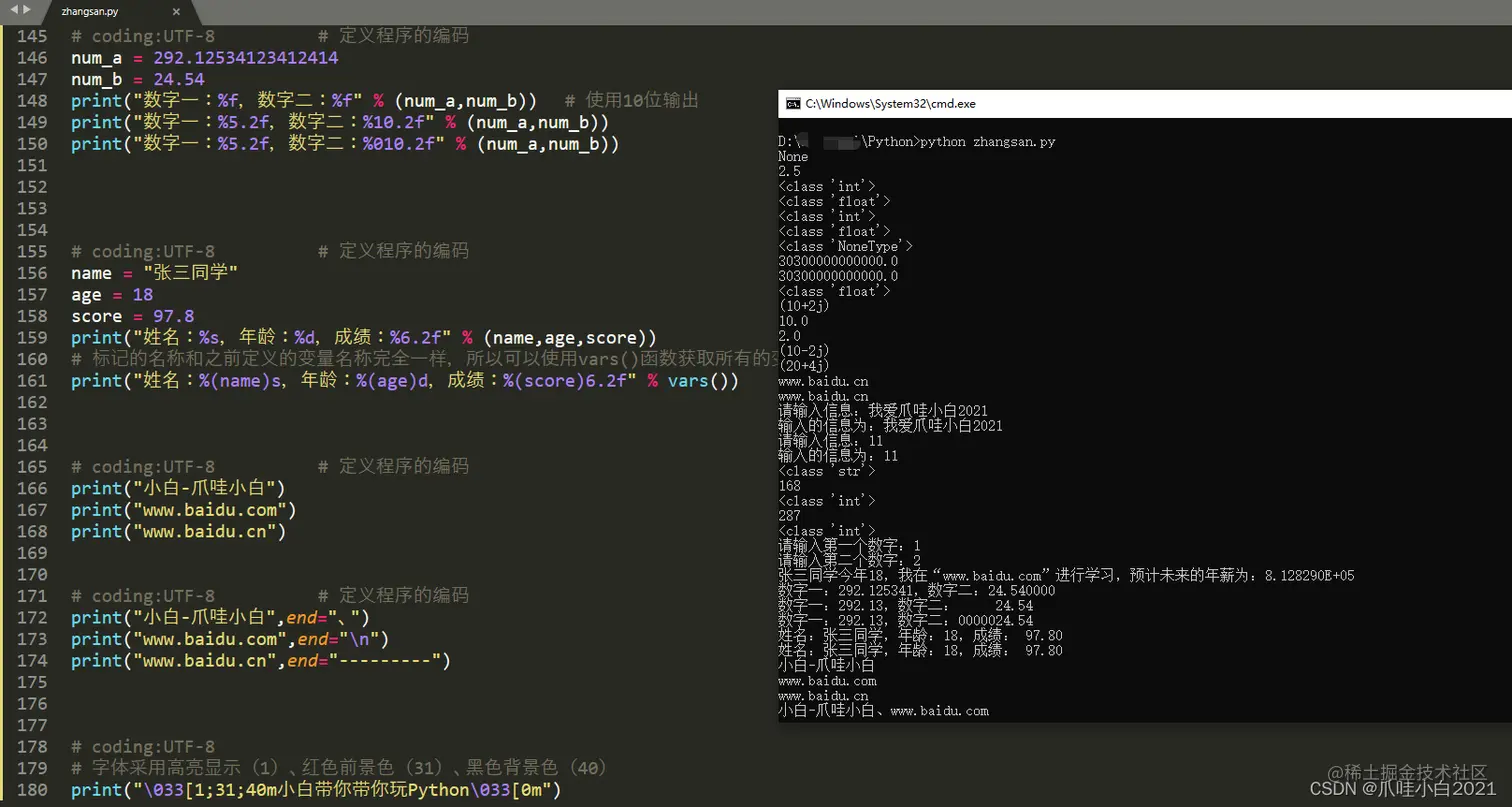
Task: Place cursor on num_b = 24.54 line
Action: click(138, 79)
